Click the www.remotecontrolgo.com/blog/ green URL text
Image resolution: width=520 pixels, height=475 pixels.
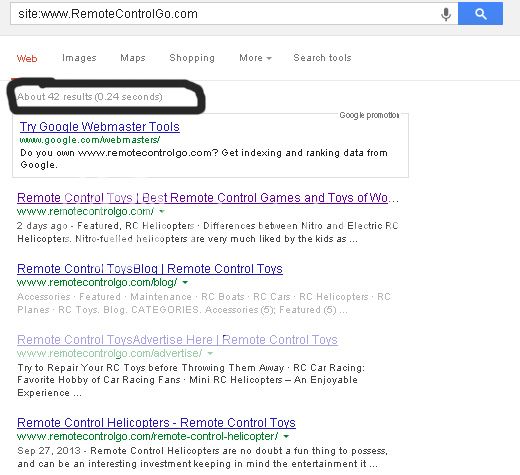97,282
